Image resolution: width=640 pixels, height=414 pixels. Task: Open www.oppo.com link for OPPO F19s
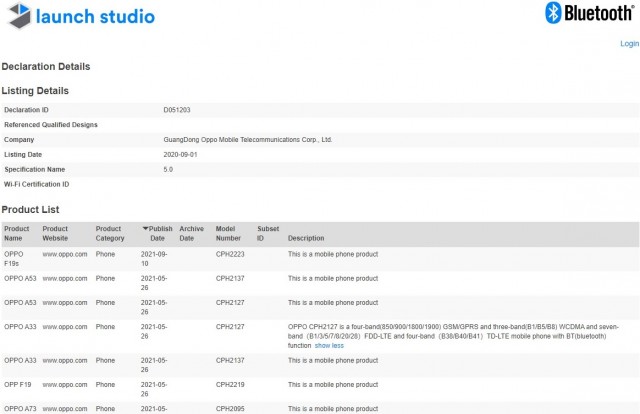pos(64,254)
